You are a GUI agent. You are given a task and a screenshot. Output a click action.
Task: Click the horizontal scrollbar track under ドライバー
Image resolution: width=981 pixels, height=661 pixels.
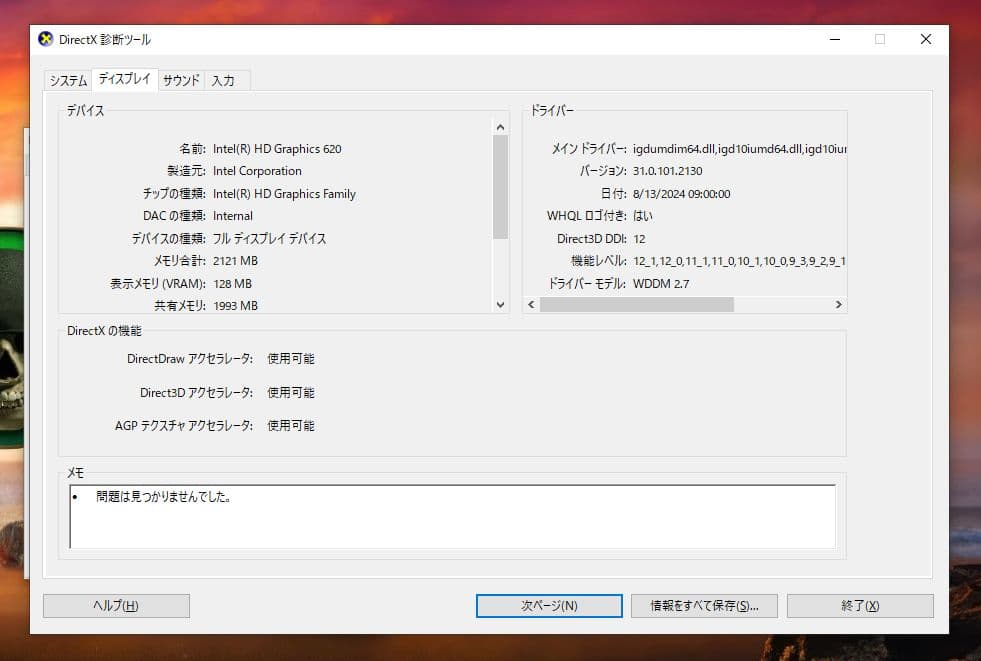(780, 304)
